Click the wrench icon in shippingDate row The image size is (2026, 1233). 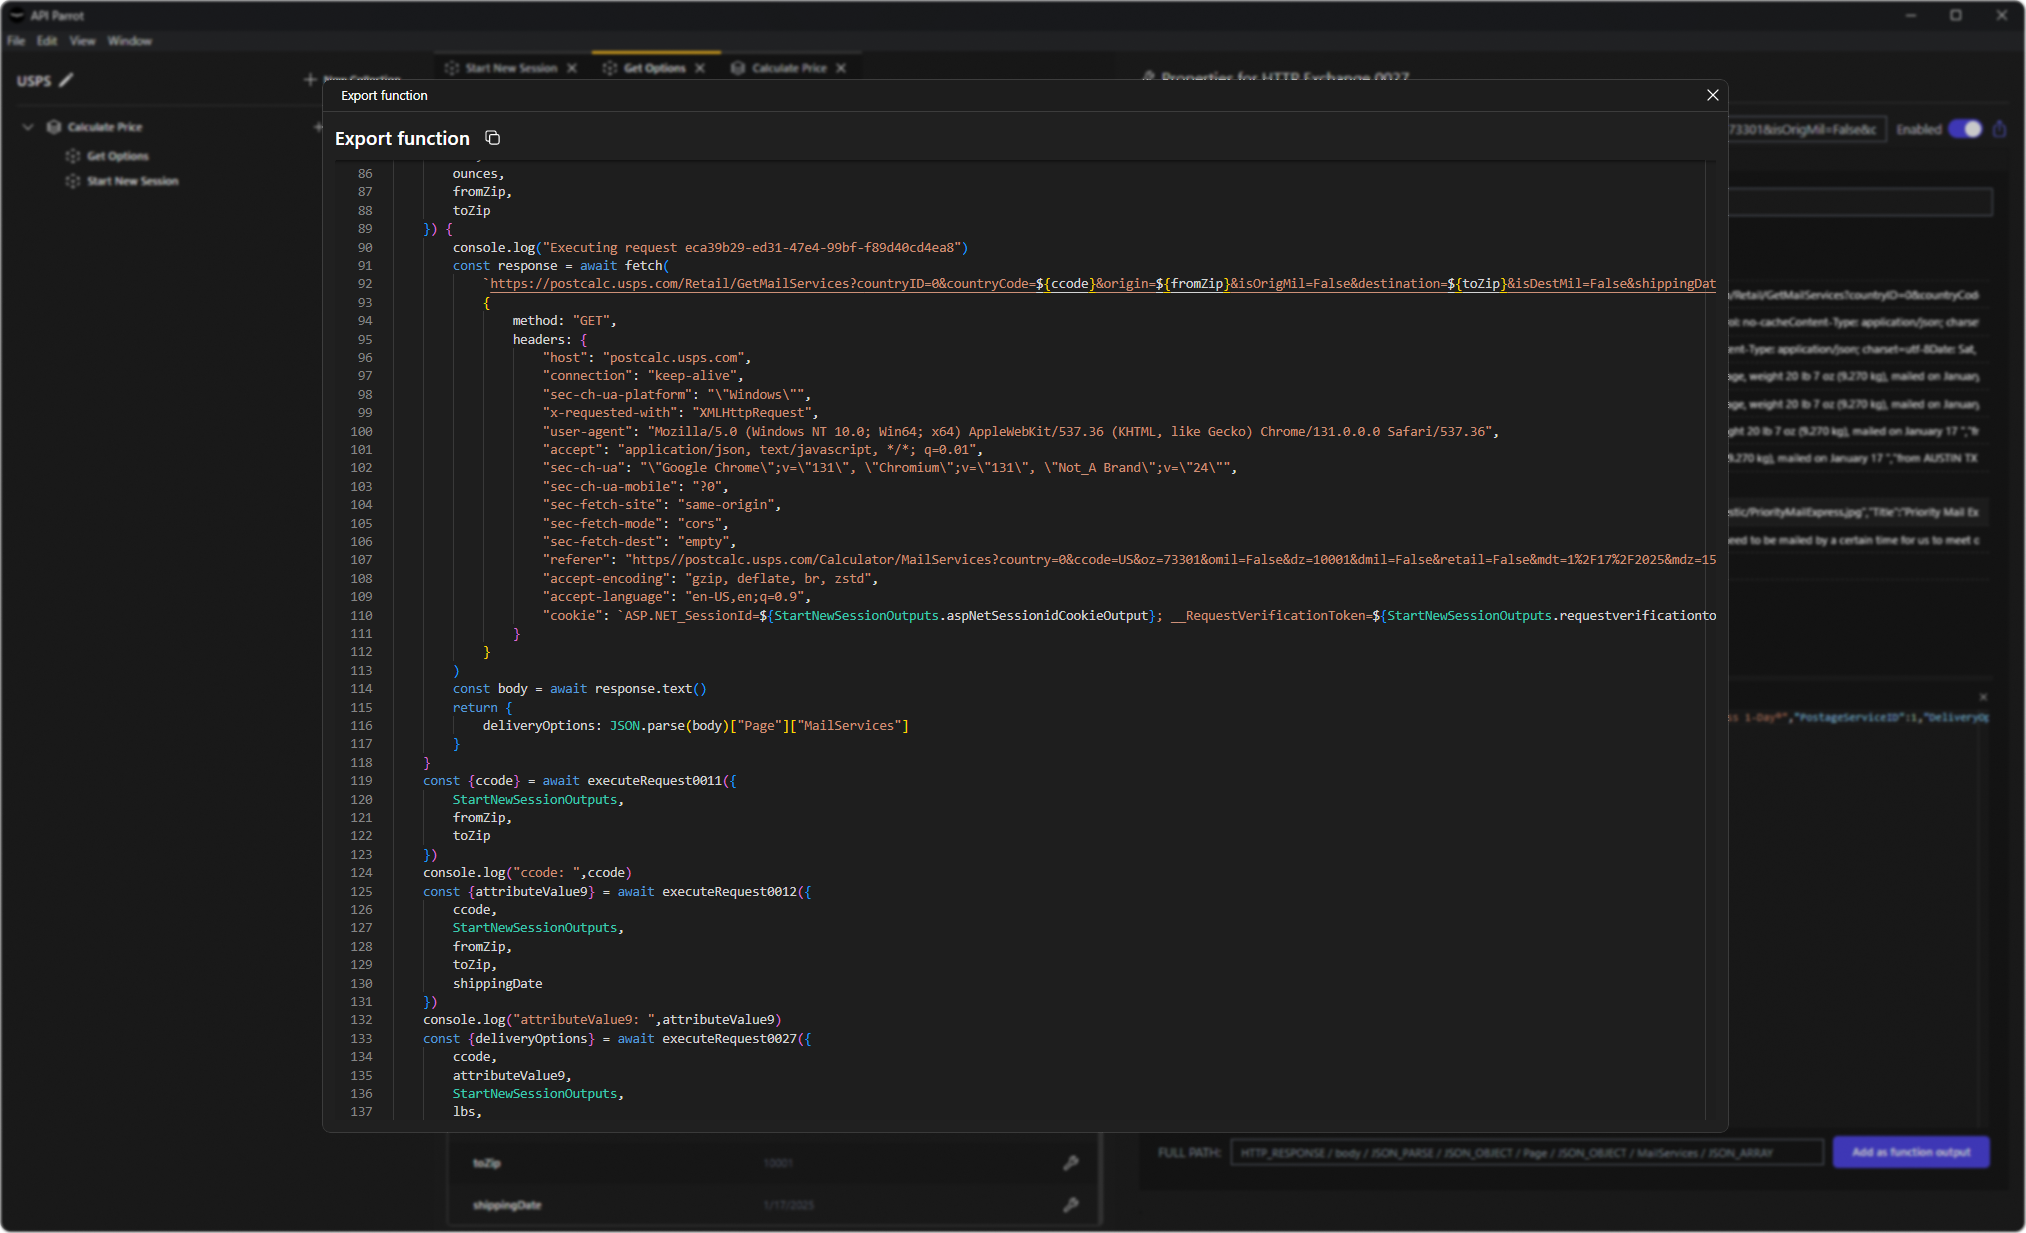pyautogui.click(x=1071, y=1205)
